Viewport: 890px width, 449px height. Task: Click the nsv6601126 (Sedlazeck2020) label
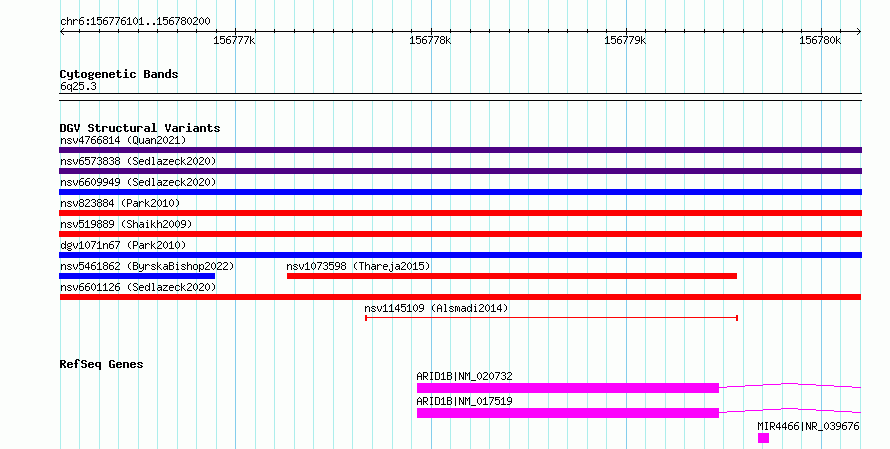[x=138, y=287]
